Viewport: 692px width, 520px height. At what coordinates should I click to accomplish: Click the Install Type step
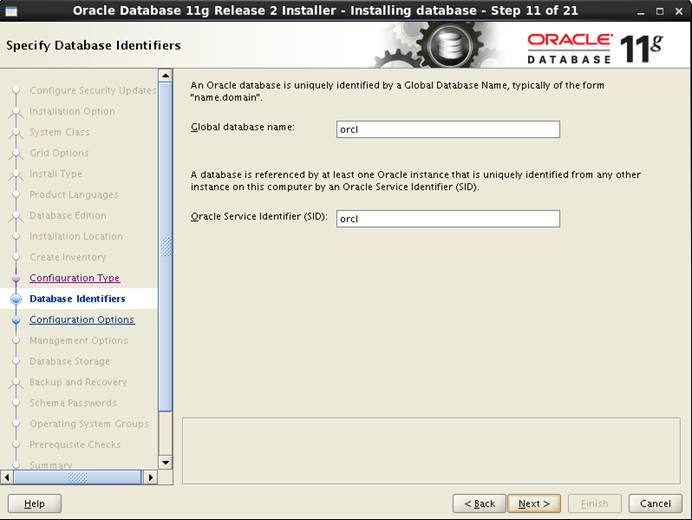[56, 173]
